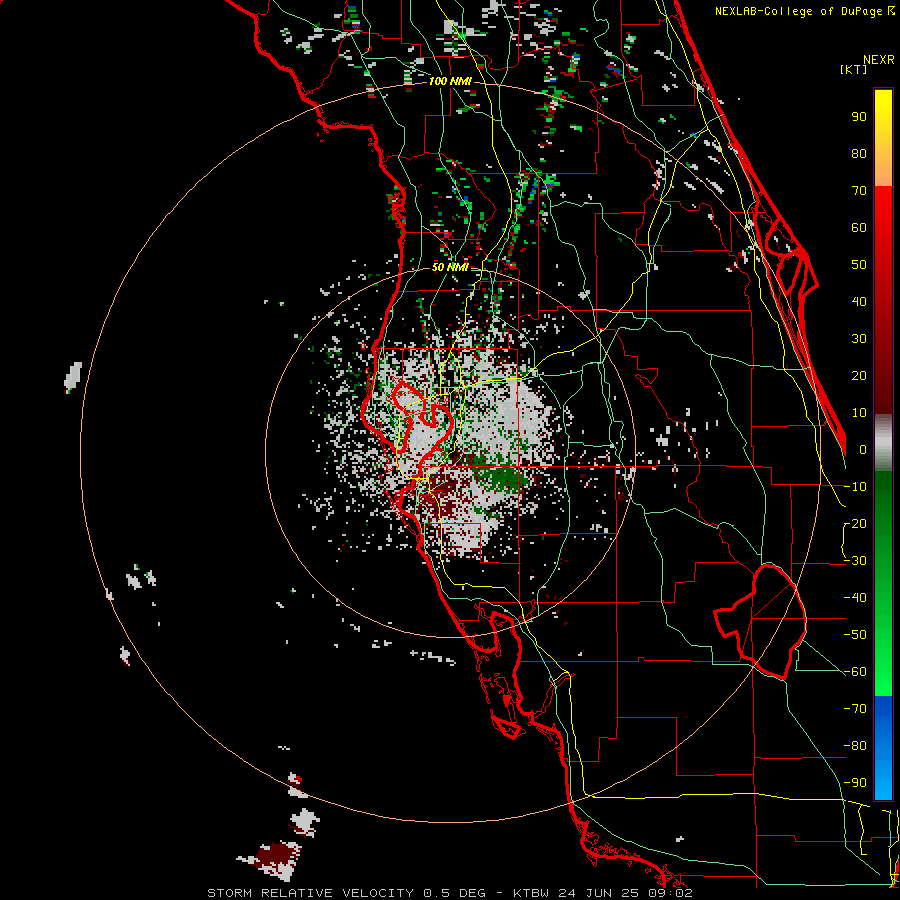
Task: Click the positive 90 scale value
Action: coord(859,117)
